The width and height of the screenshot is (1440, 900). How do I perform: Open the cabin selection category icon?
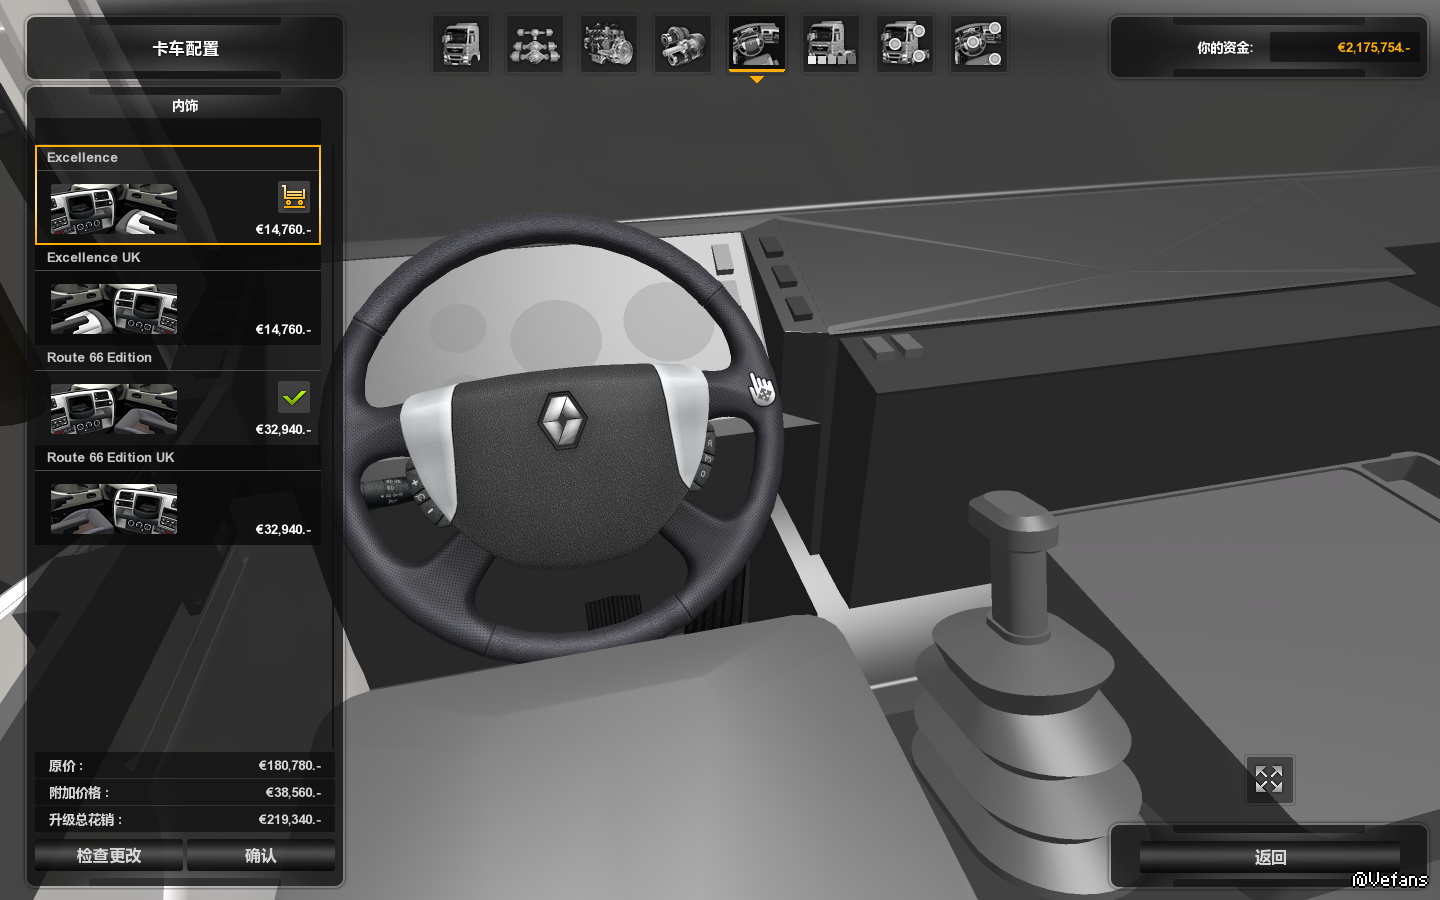click(461, 45)
